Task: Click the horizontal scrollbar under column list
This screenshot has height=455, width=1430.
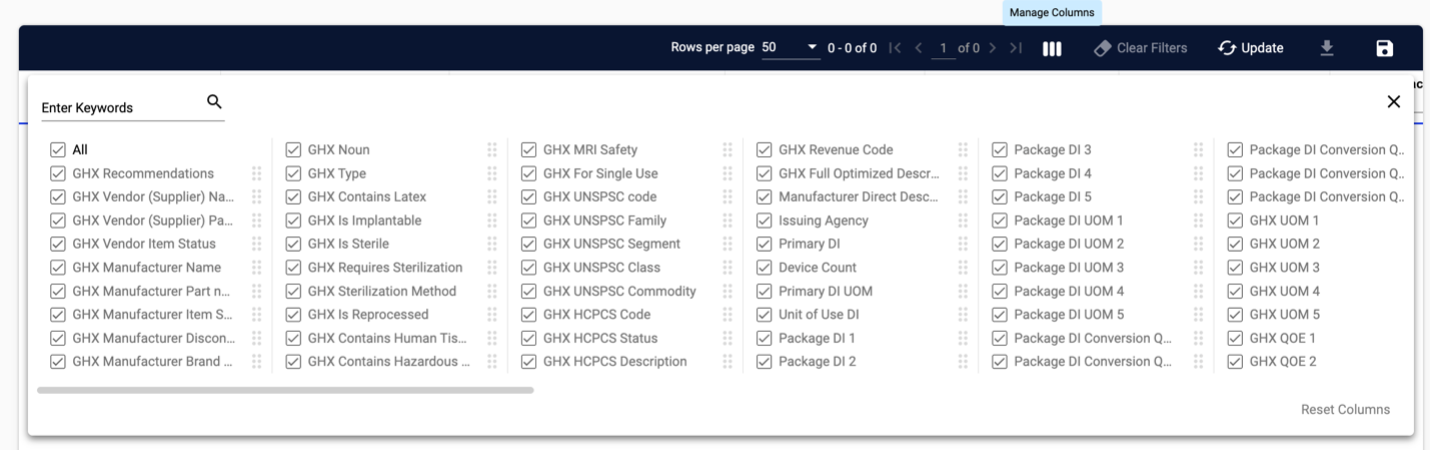Action: [x=285, y=390]
